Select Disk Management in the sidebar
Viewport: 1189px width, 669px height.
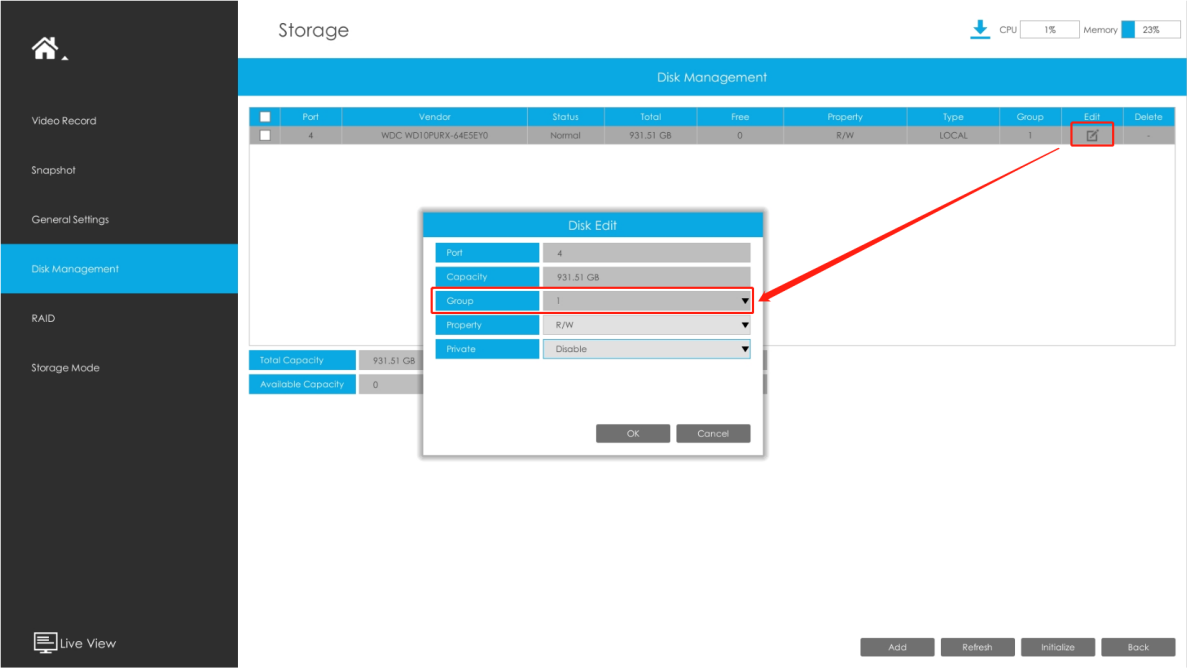(x=119, y=269)
